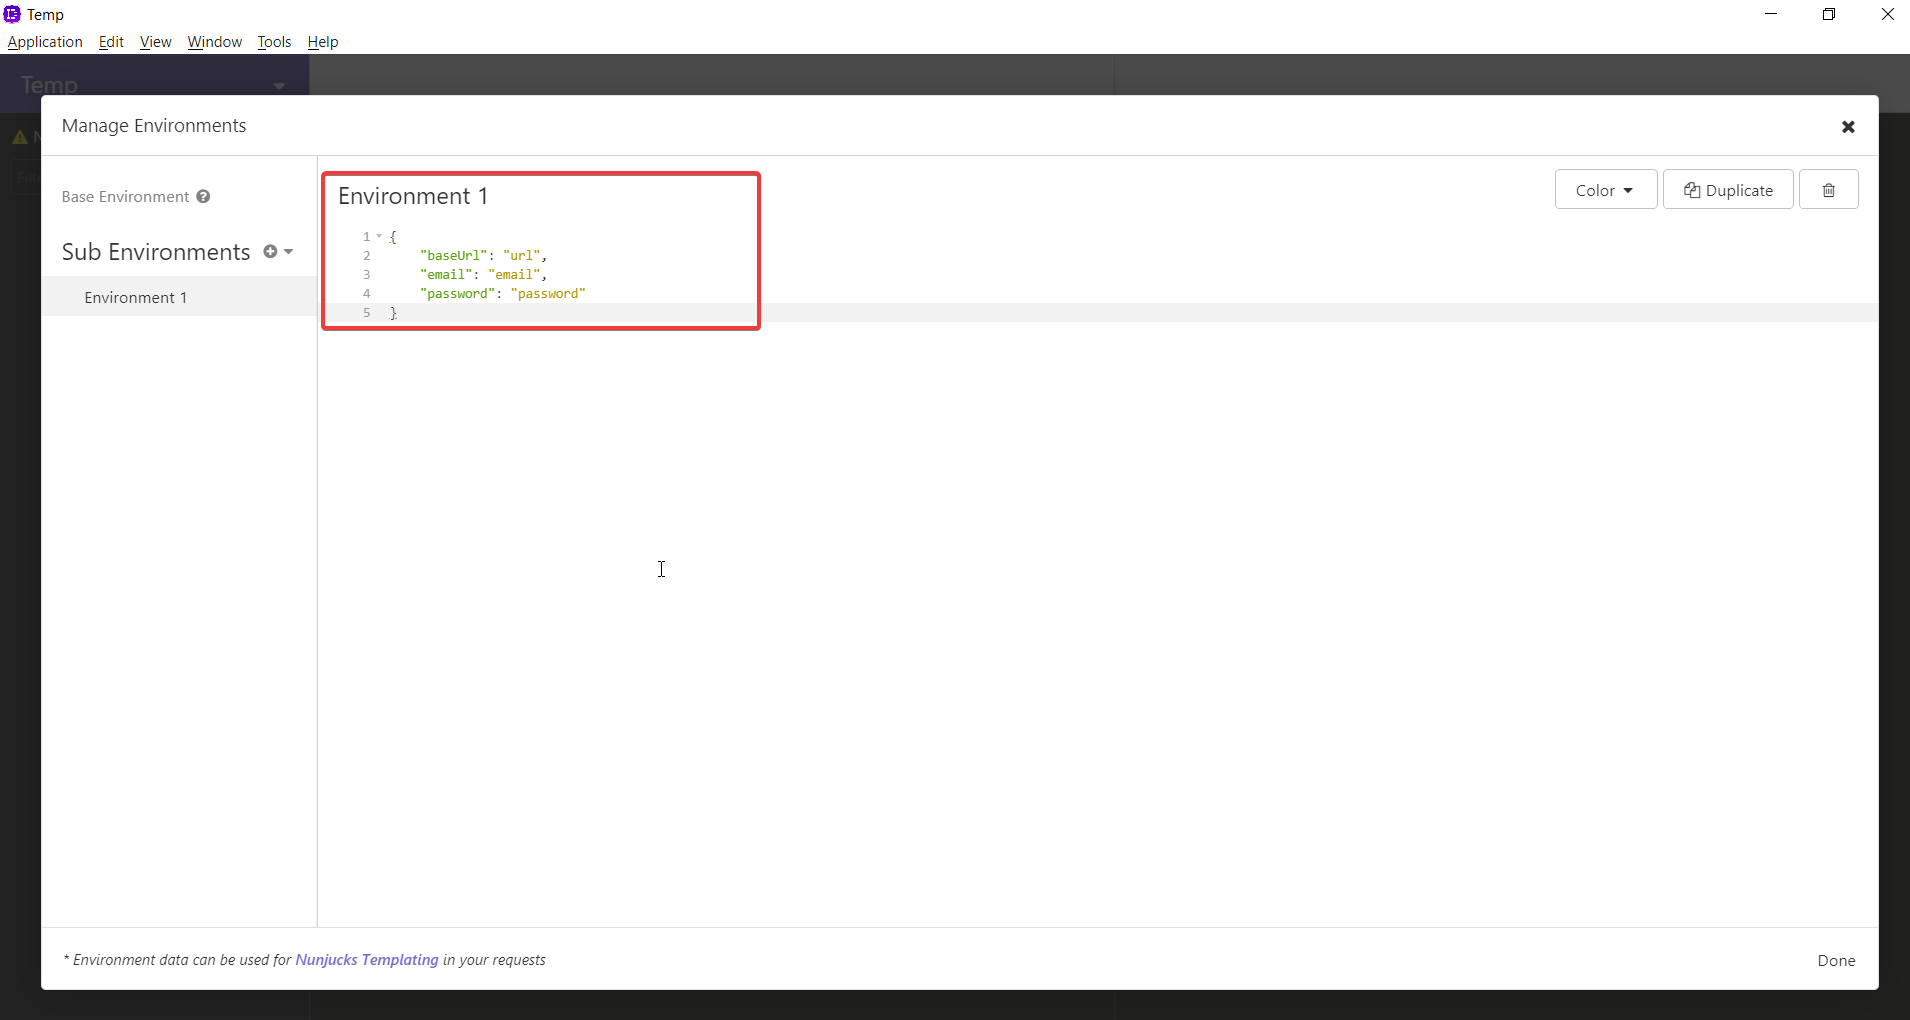
Task: Click the Base Environment help question icon
Action: click(203, 196)
